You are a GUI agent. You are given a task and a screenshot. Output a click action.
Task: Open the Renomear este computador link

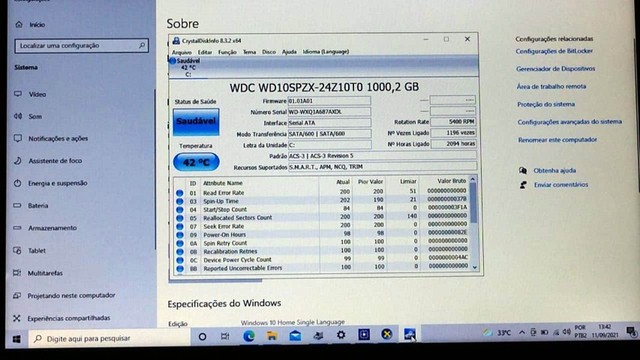click(558, 140)
